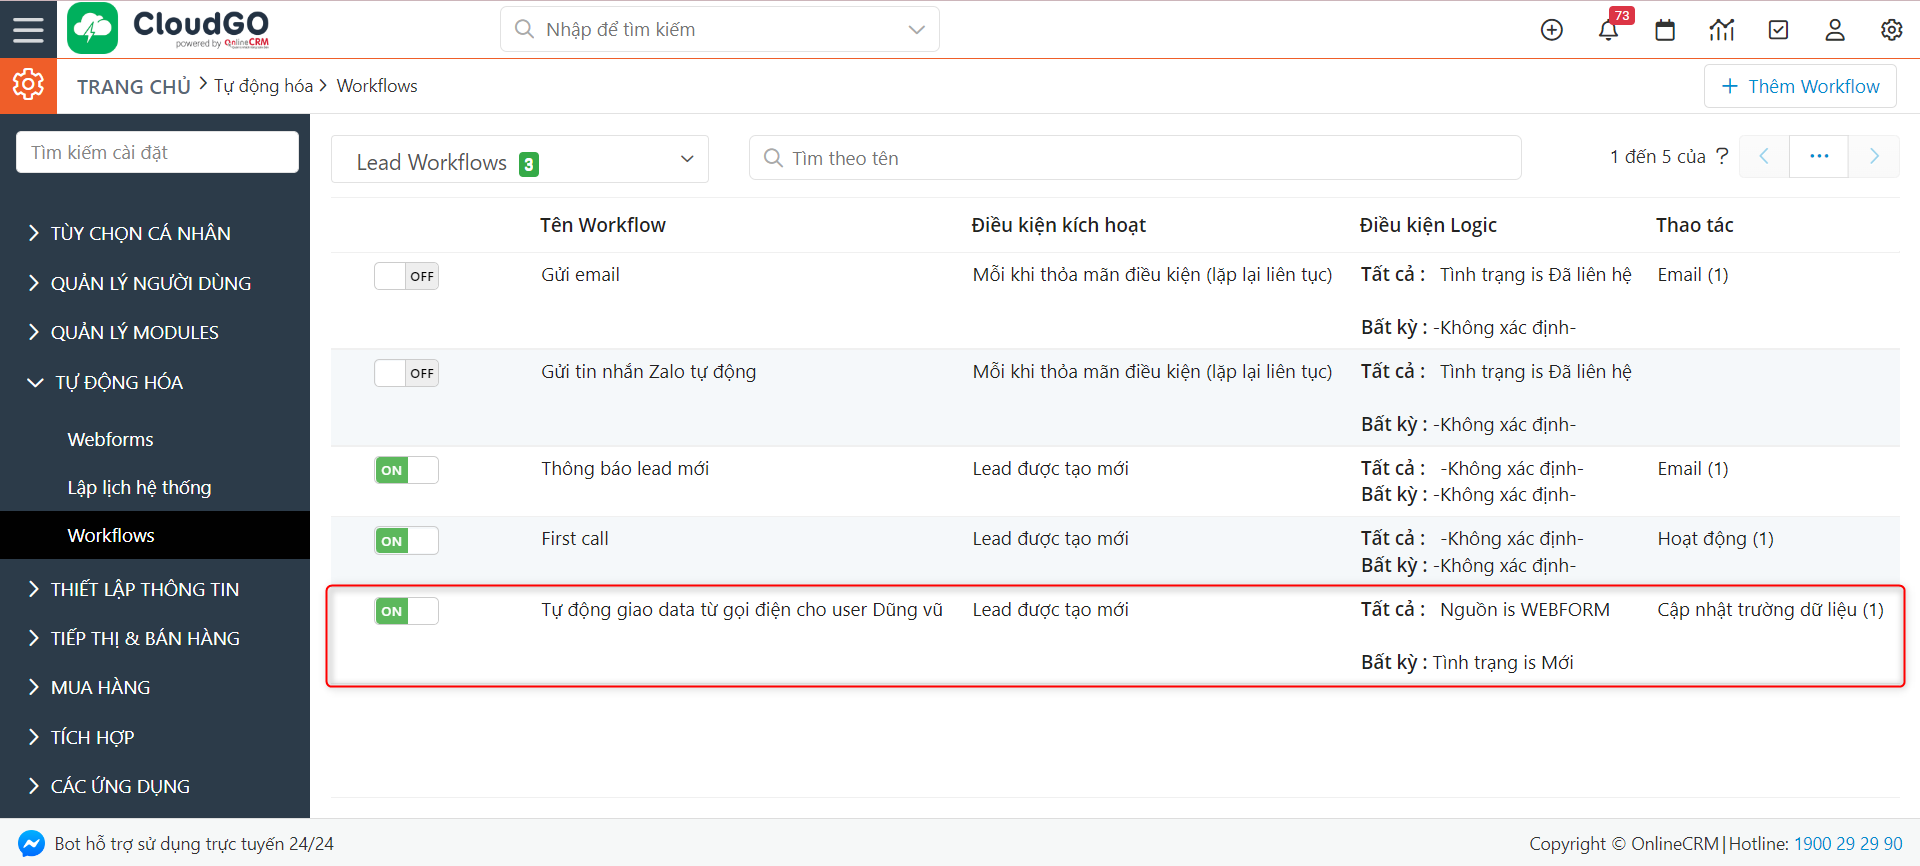Open the Gửi tin nhắn Zalo tự động workflow
Image resolution: width=1920 pixels, height=866 pixels.
point(648,372)
